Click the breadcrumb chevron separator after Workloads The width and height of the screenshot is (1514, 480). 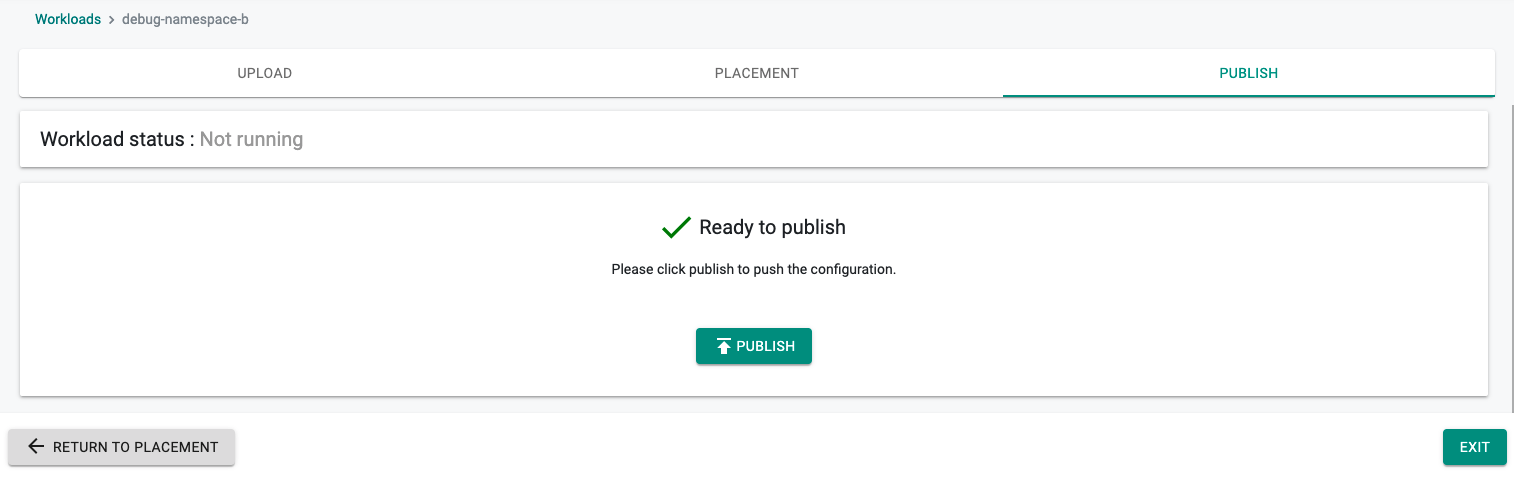(x=112, y=20)
